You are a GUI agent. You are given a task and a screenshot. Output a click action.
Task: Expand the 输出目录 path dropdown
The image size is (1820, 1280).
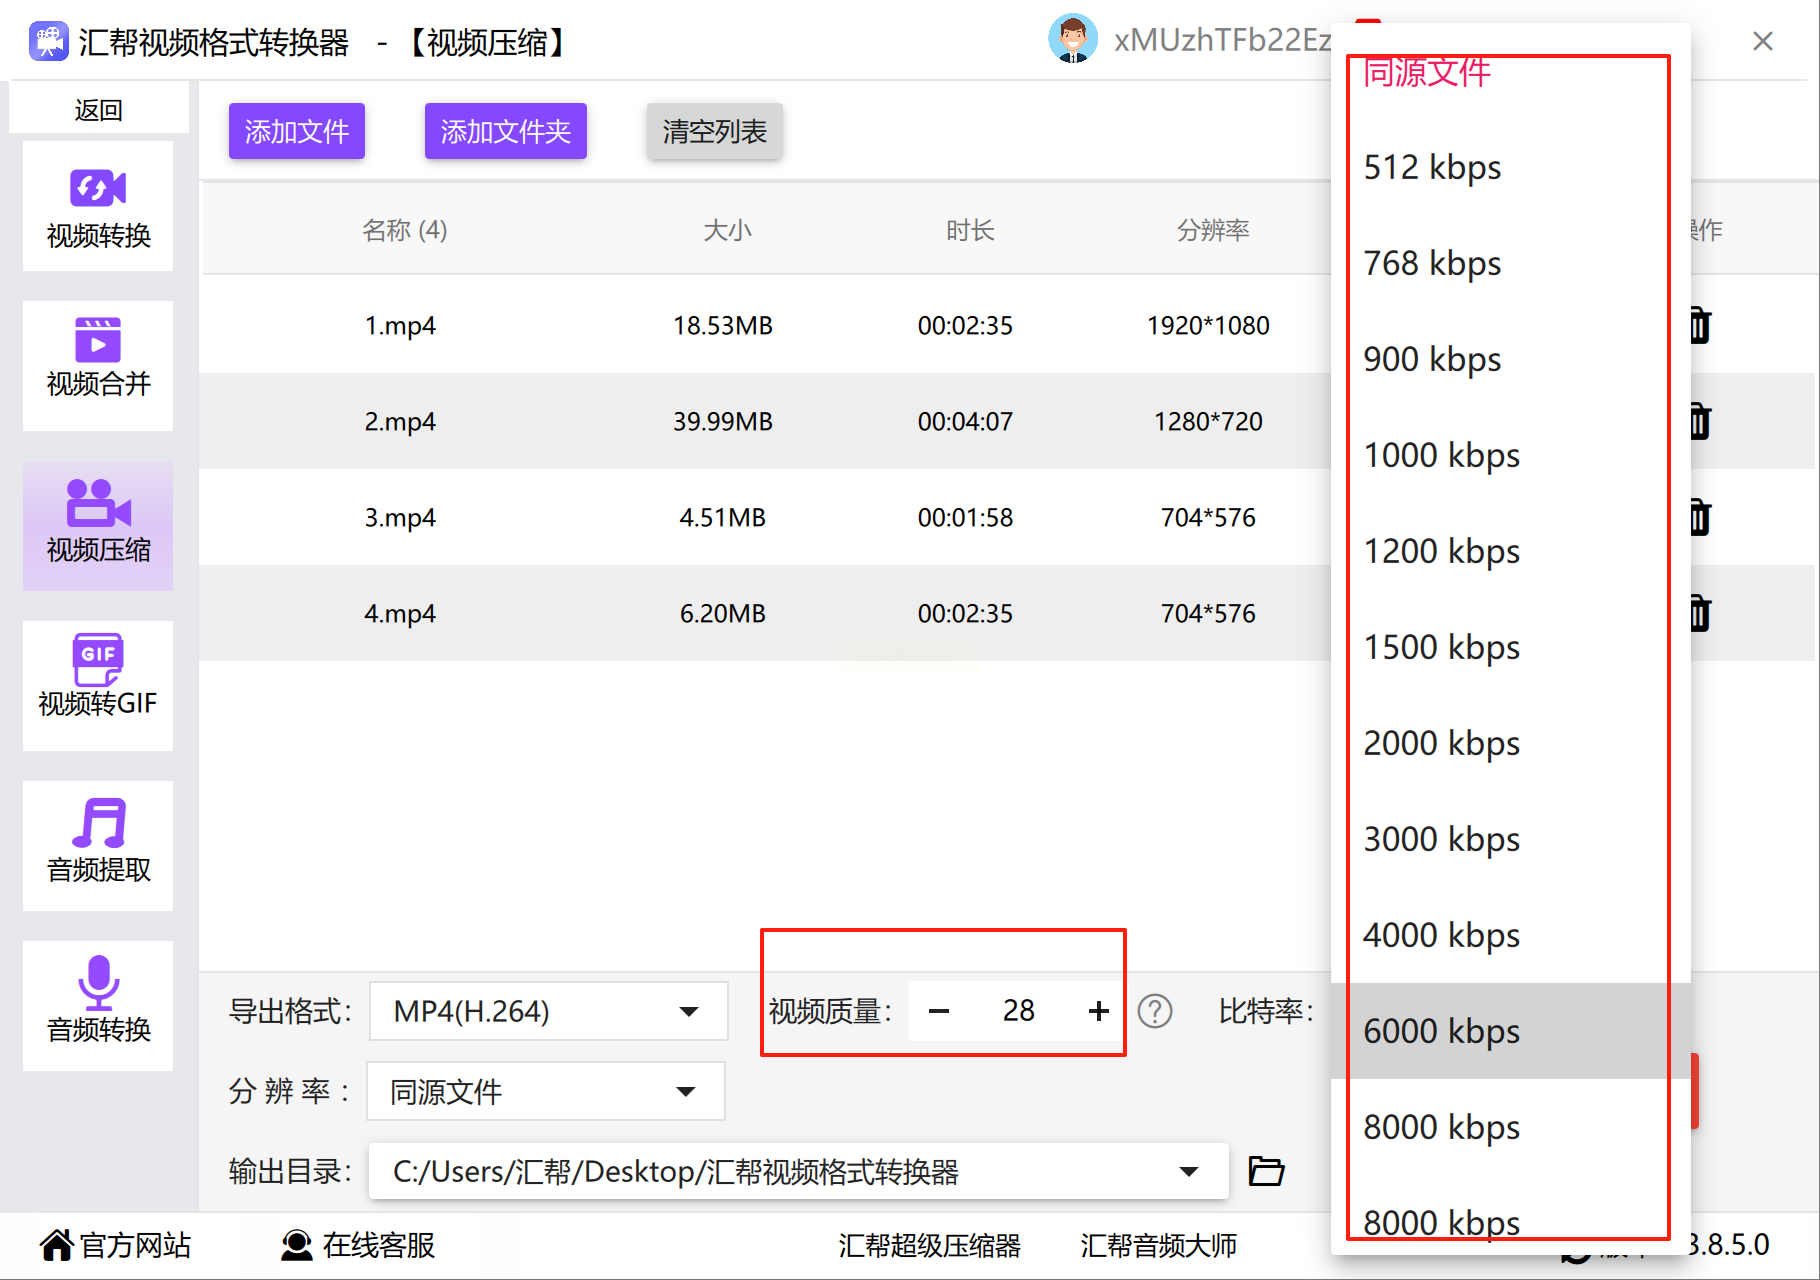[798, 1171]
